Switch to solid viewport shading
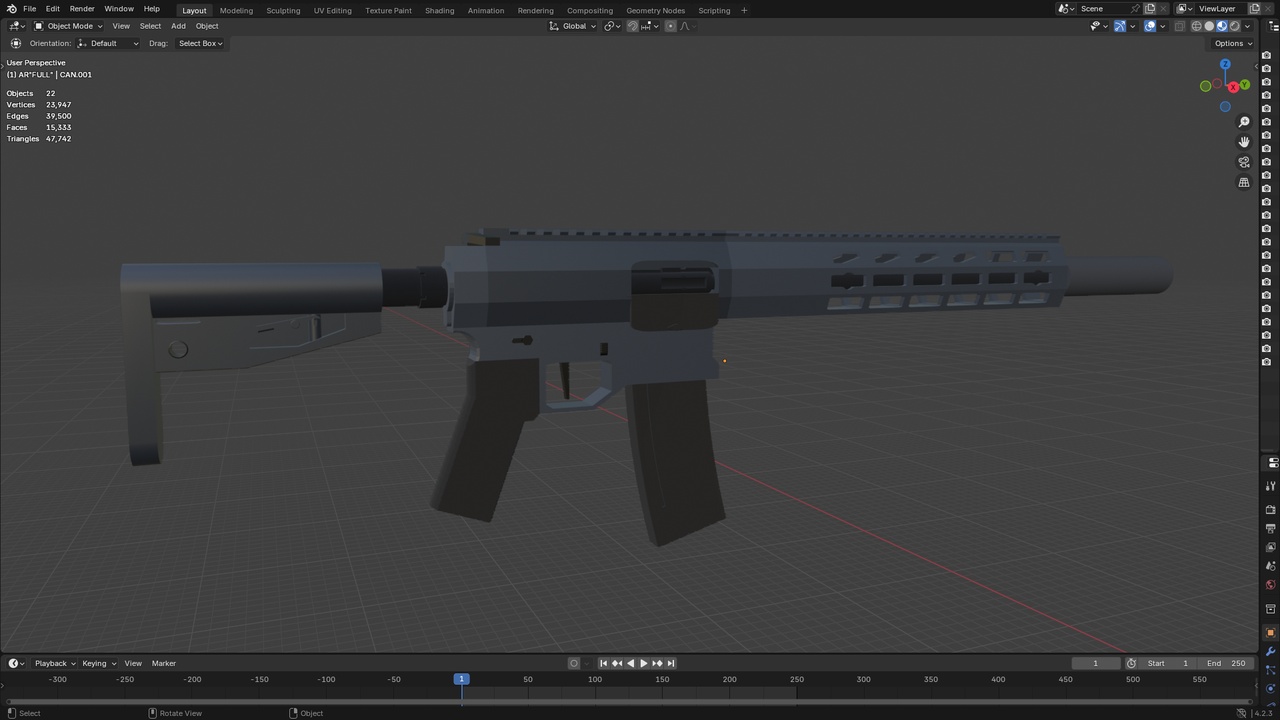This screenshot has height=720, width=1280. pos(1209,26)
